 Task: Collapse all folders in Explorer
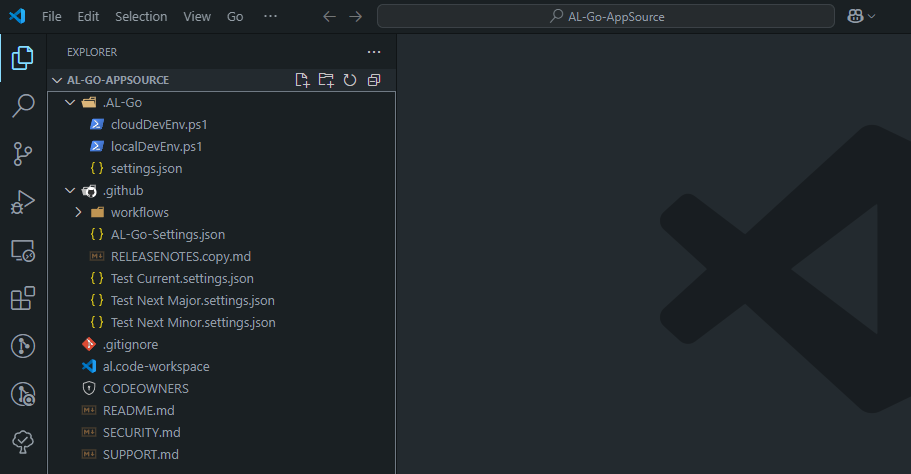(374, 80)
